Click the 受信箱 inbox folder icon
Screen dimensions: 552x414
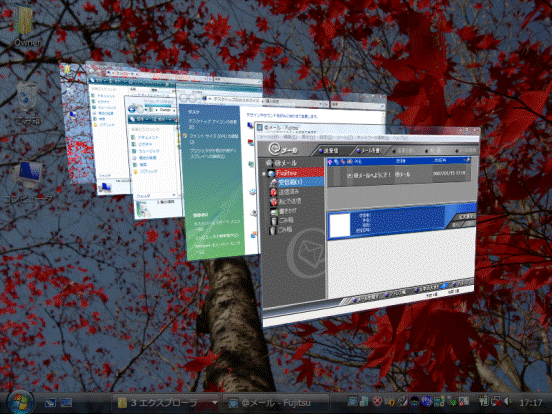273,182
